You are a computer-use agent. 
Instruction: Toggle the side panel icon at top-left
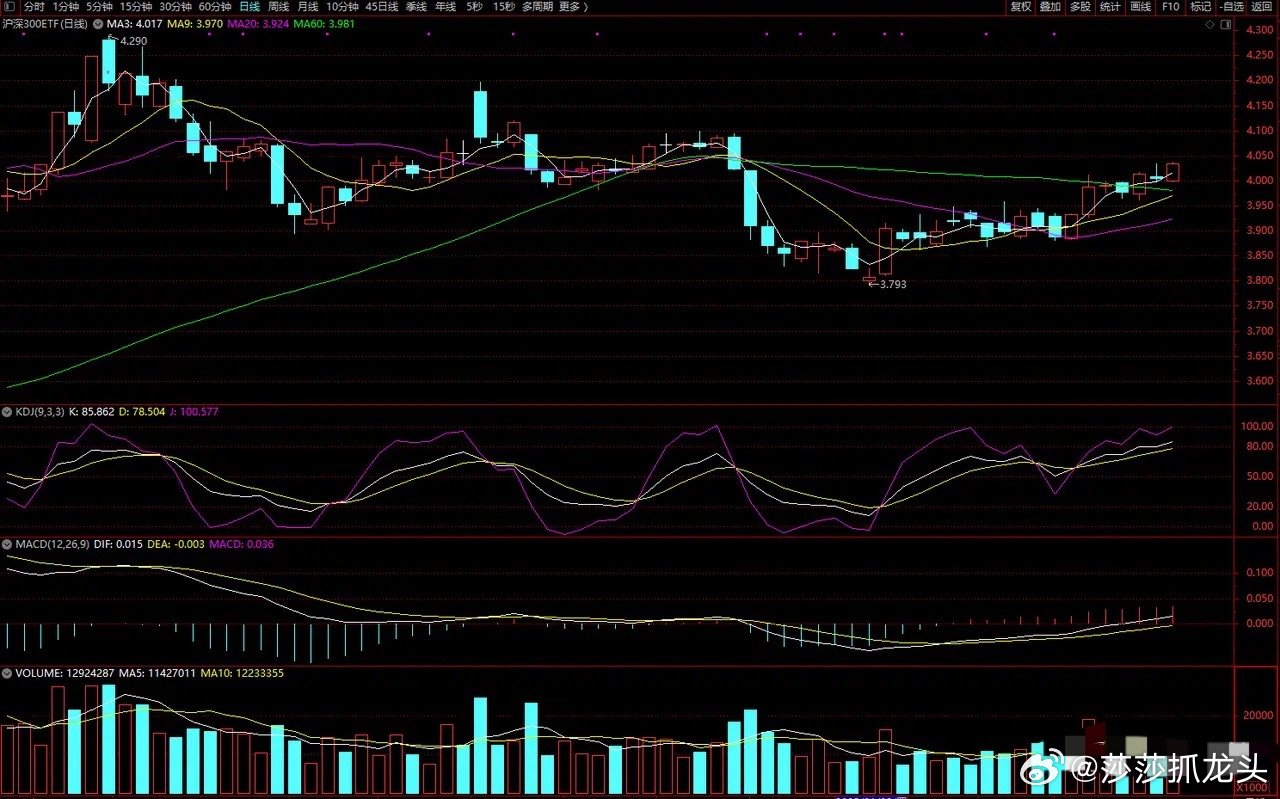pos(9,6)
